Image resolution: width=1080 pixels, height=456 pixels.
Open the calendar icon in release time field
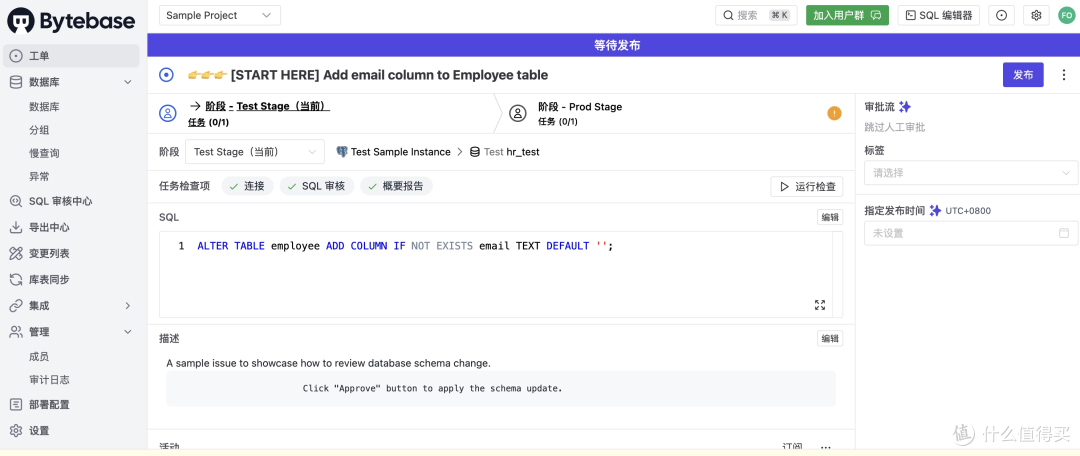[x=1064, y=234]
